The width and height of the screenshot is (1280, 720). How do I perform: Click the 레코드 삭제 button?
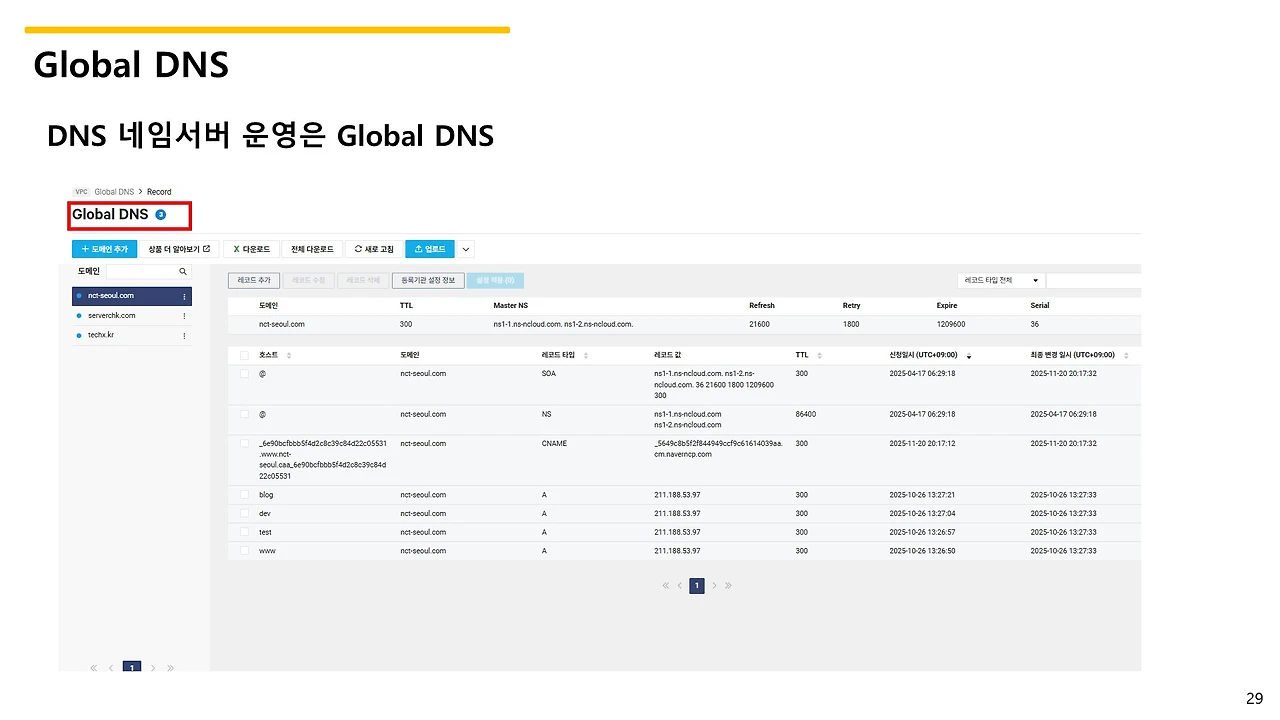coord(363,281)
